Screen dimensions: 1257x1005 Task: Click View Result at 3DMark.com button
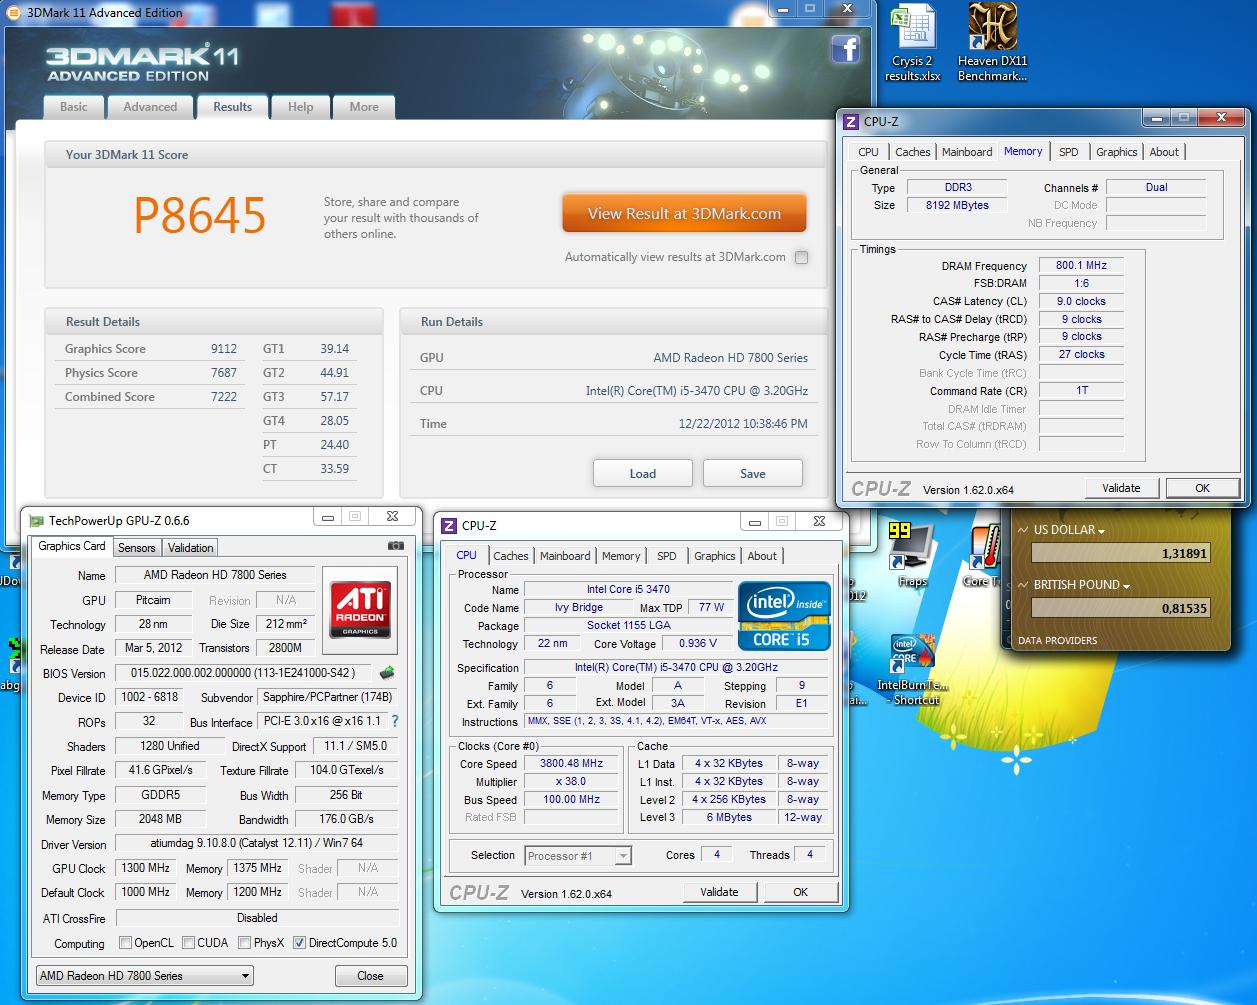pyautogui.click(x=684, y=213)
